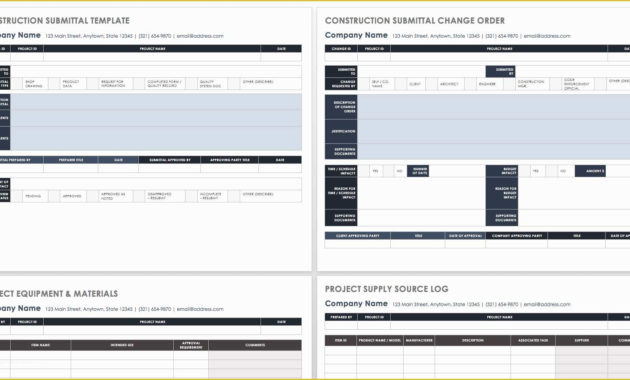Click the Client Approving Party field
The width and height of the screenshot is (630, 380).
pyautogui.click(x=358, y=244)
